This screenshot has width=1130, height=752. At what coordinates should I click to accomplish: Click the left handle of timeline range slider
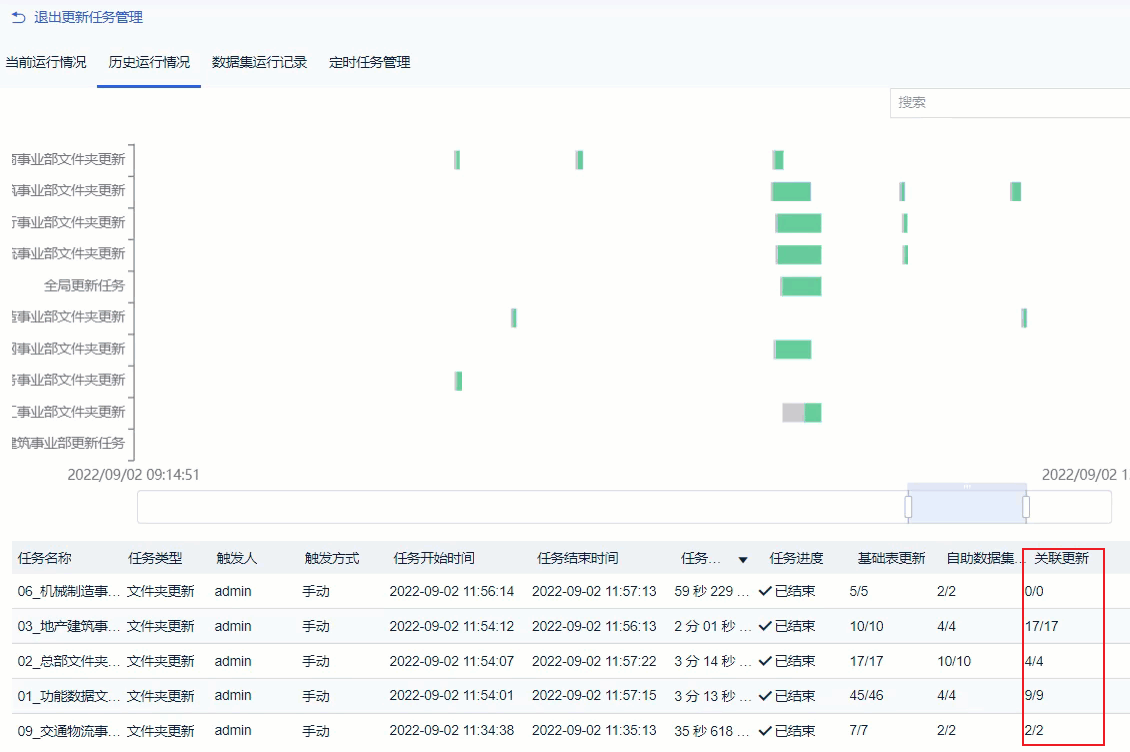pos(908,507)
